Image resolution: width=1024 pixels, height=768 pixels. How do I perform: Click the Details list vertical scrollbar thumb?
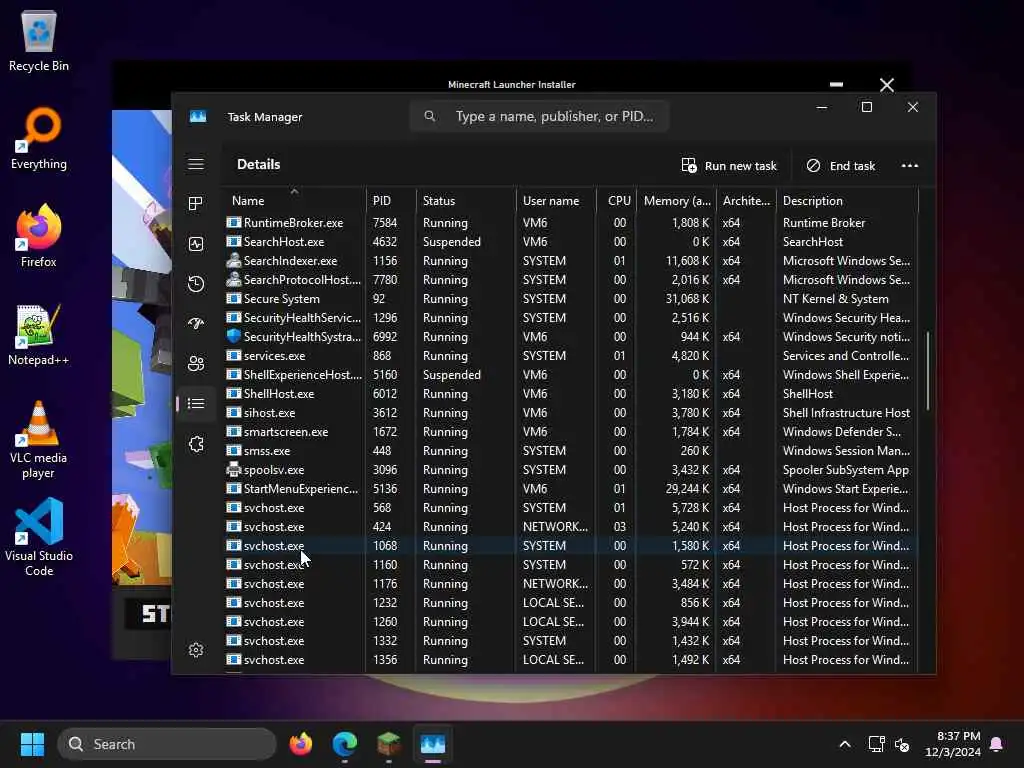[x=927, y=371]
